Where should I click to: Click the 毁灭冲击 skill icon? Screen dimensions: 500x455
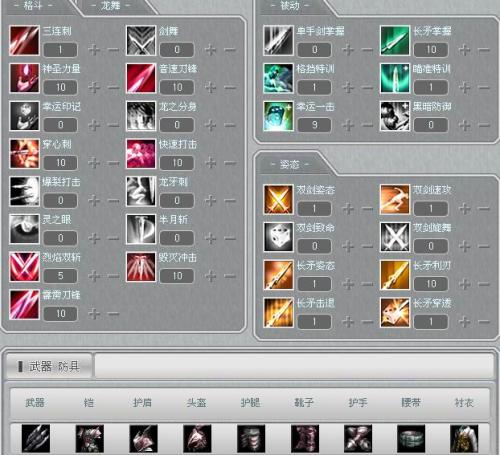click(x=141, y=267)
